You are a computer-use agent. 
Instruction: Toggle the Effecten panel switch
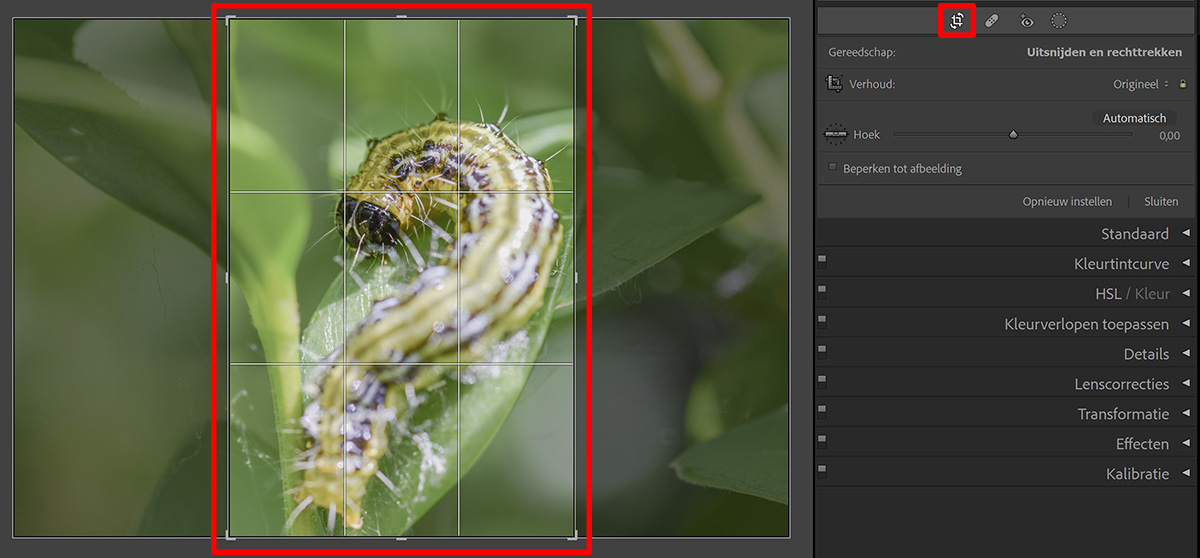[822, 440]
